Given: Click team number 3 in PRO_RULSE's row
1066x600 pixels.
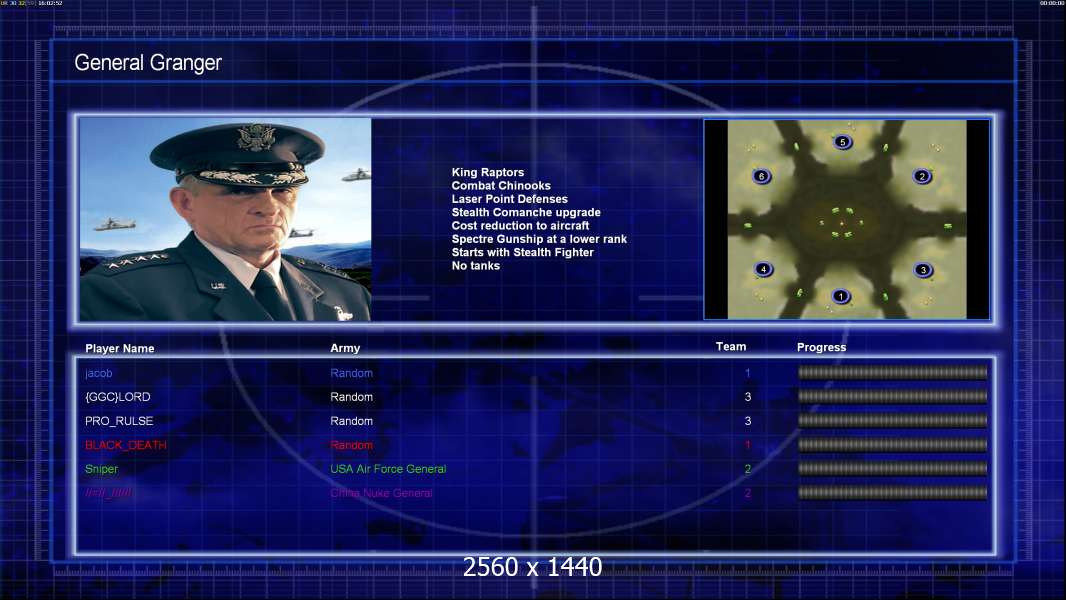Looking at the screenshot, I should [747, 421].
